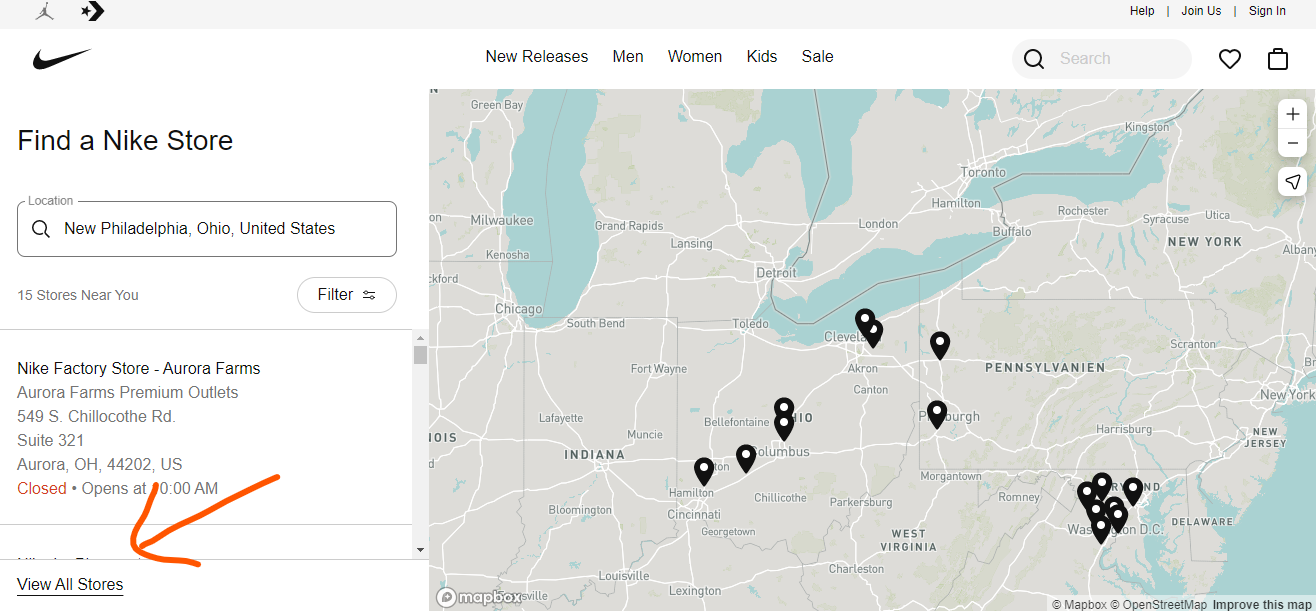Zoom out on the map
The image size is (1316, 611).
click(x=1293, y=143)
